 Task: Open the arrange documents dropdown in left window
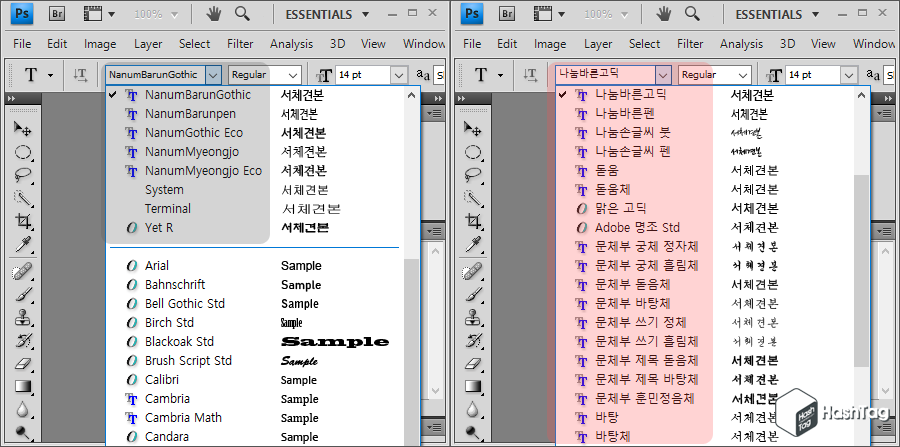[x=99, y=14]
